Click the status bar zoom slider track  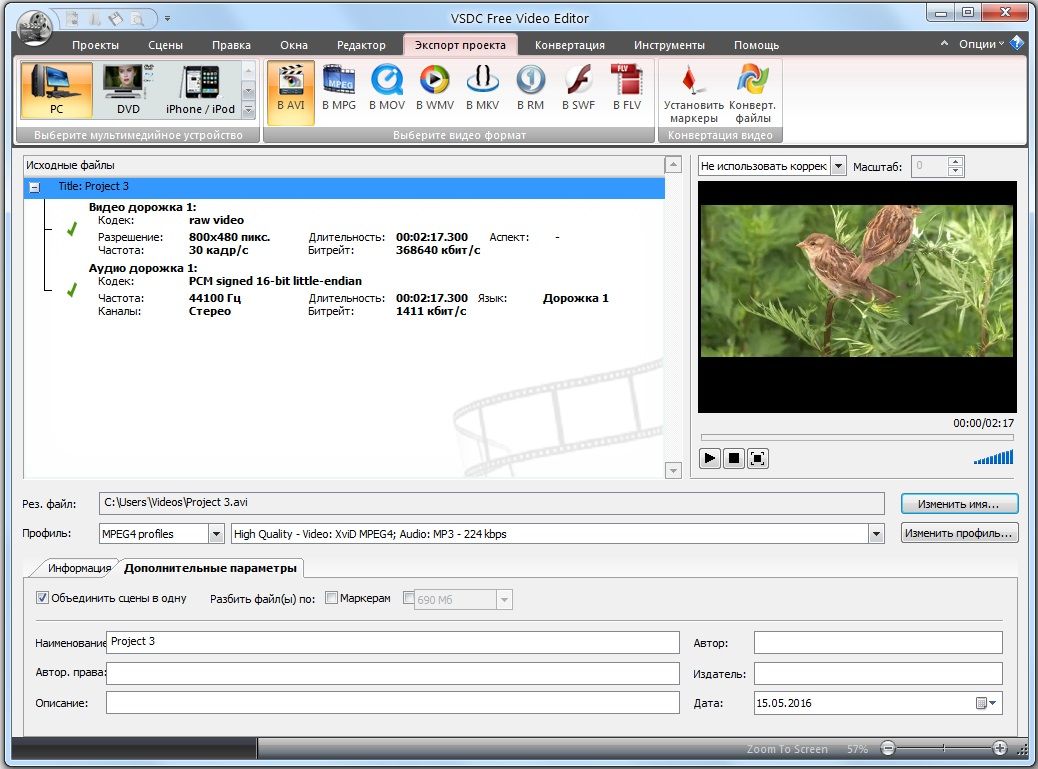tap(944, 748)
